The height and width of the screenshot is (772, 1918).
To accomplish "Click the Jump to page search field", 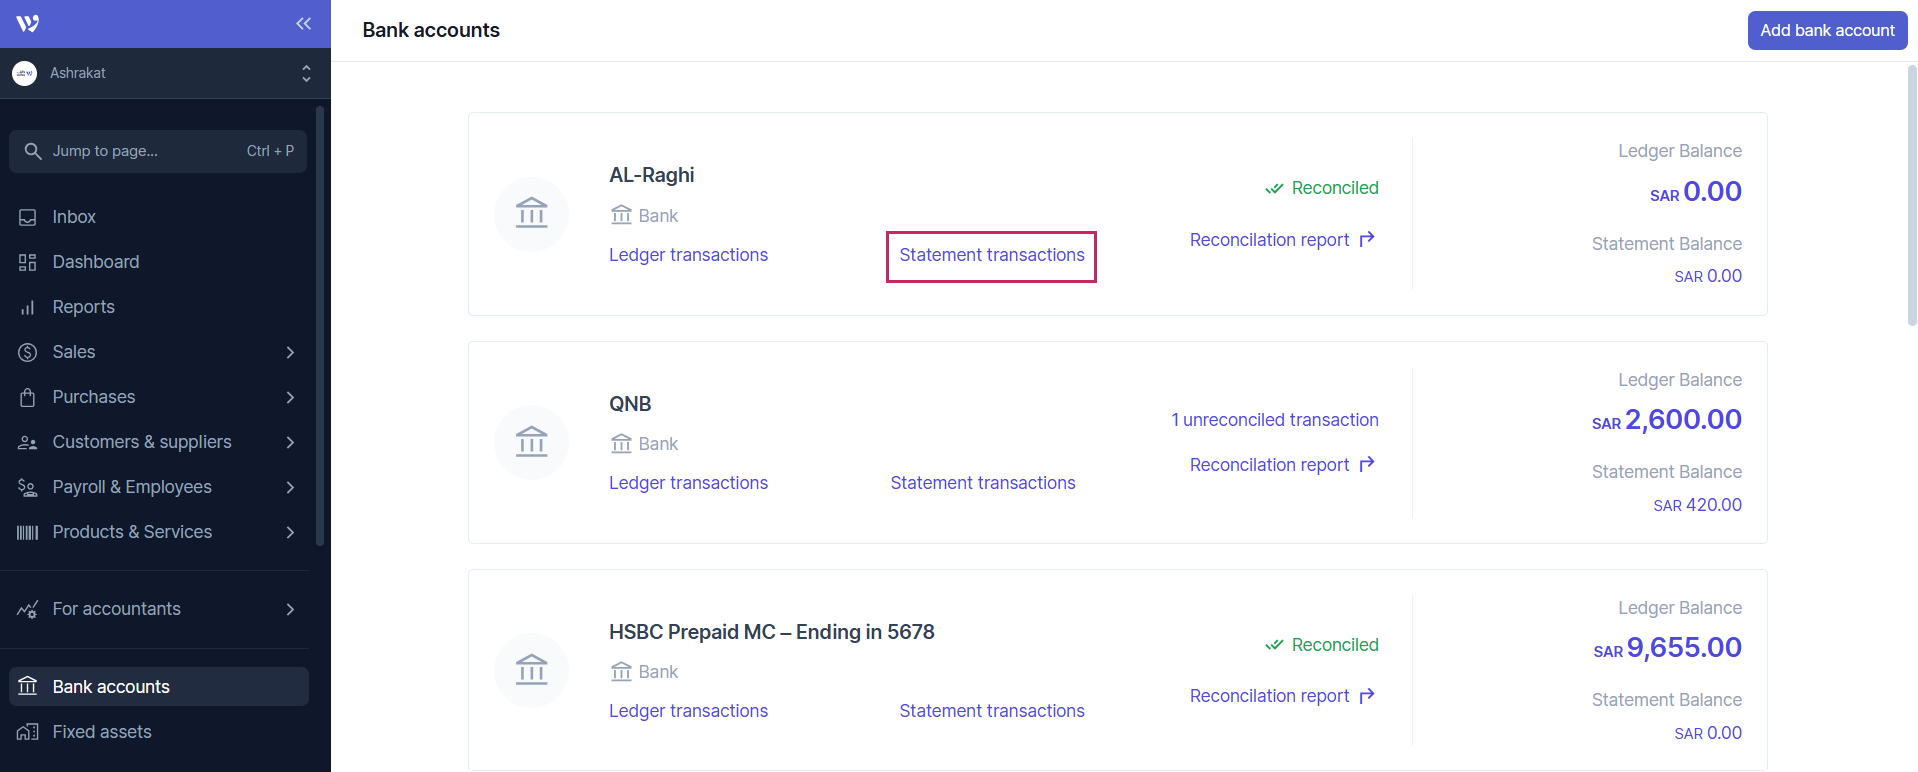I will point(157,151).
